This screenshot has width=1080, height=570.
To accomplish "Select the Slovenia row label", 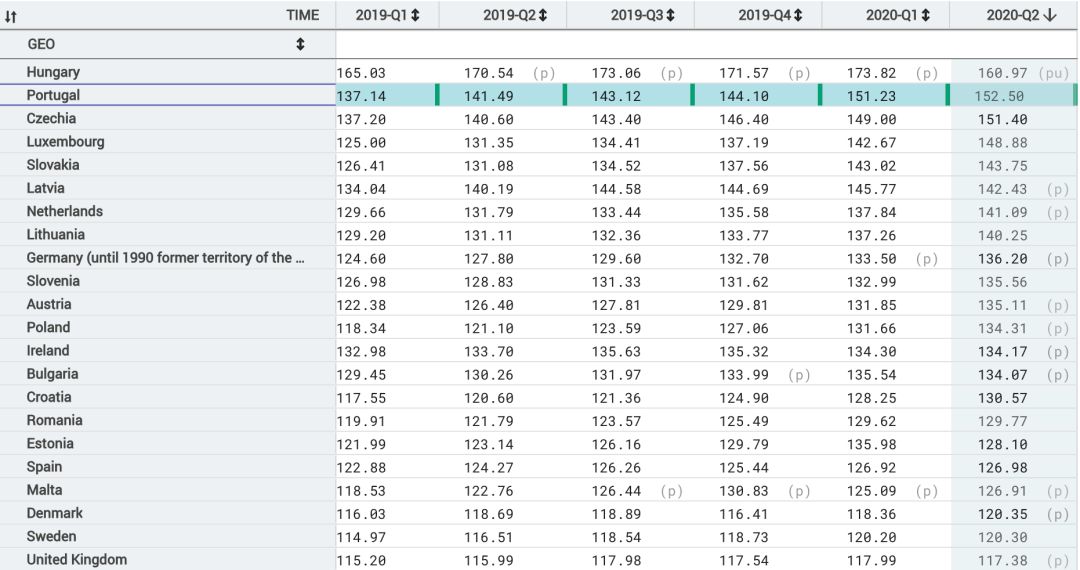I will point(53,281).
